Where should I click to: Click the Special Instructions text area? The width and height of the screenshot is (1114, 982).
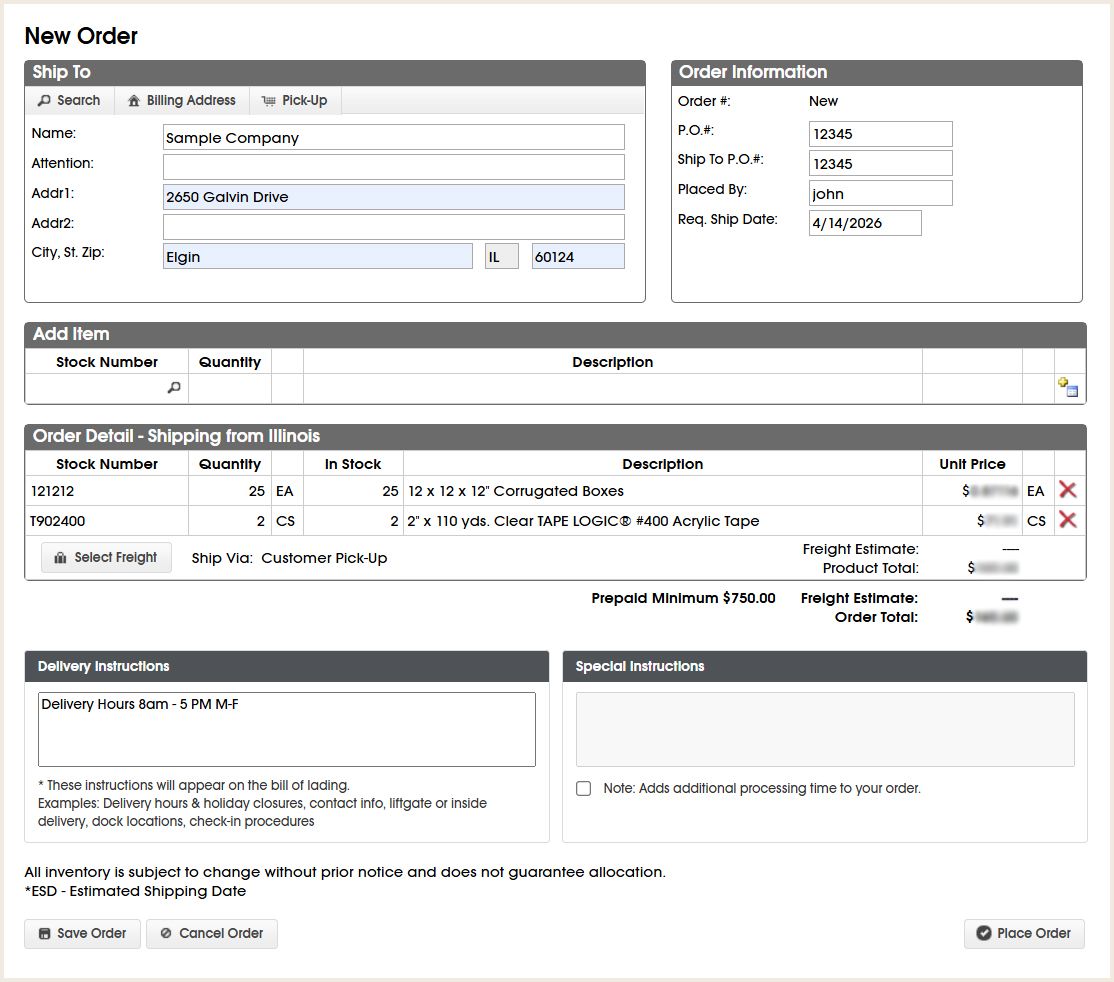tap(825, 730)
